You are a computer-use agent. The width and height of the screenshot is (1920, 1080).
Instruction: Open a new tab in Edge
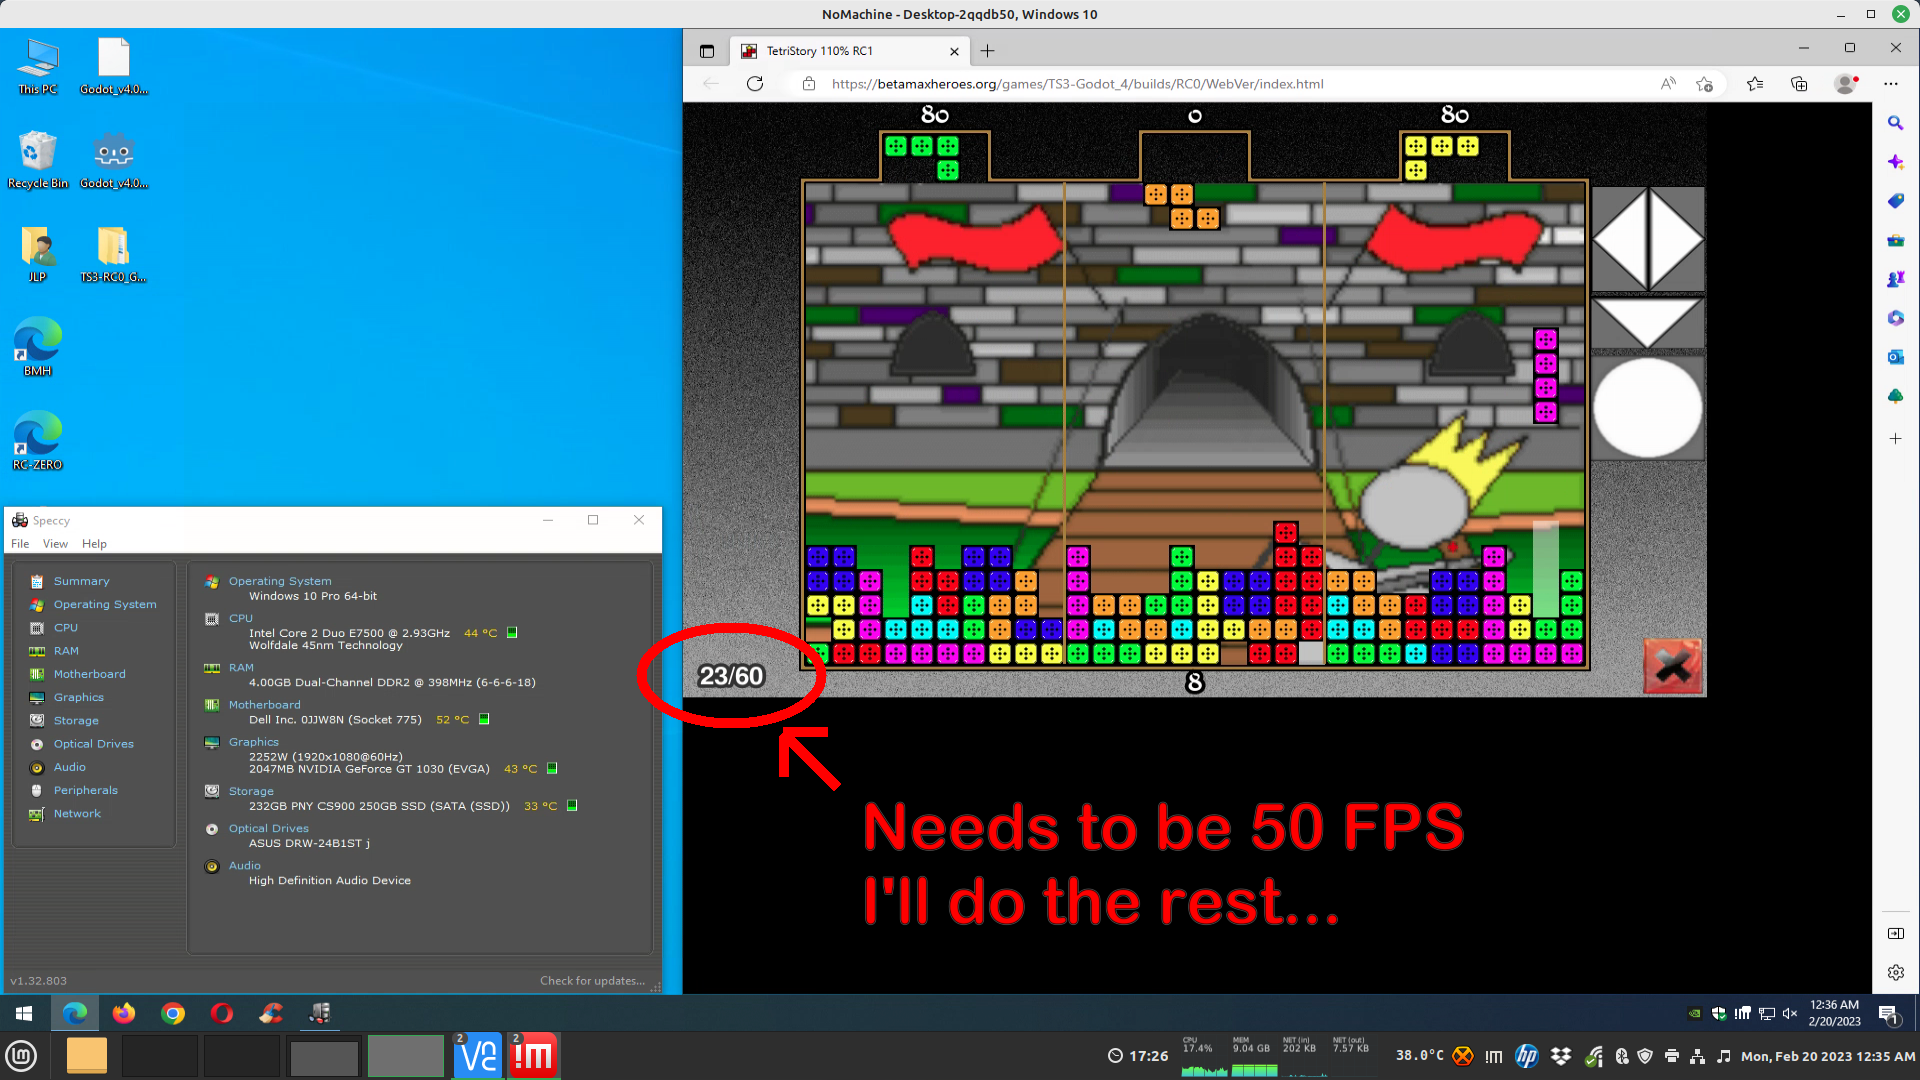[987, 51]
